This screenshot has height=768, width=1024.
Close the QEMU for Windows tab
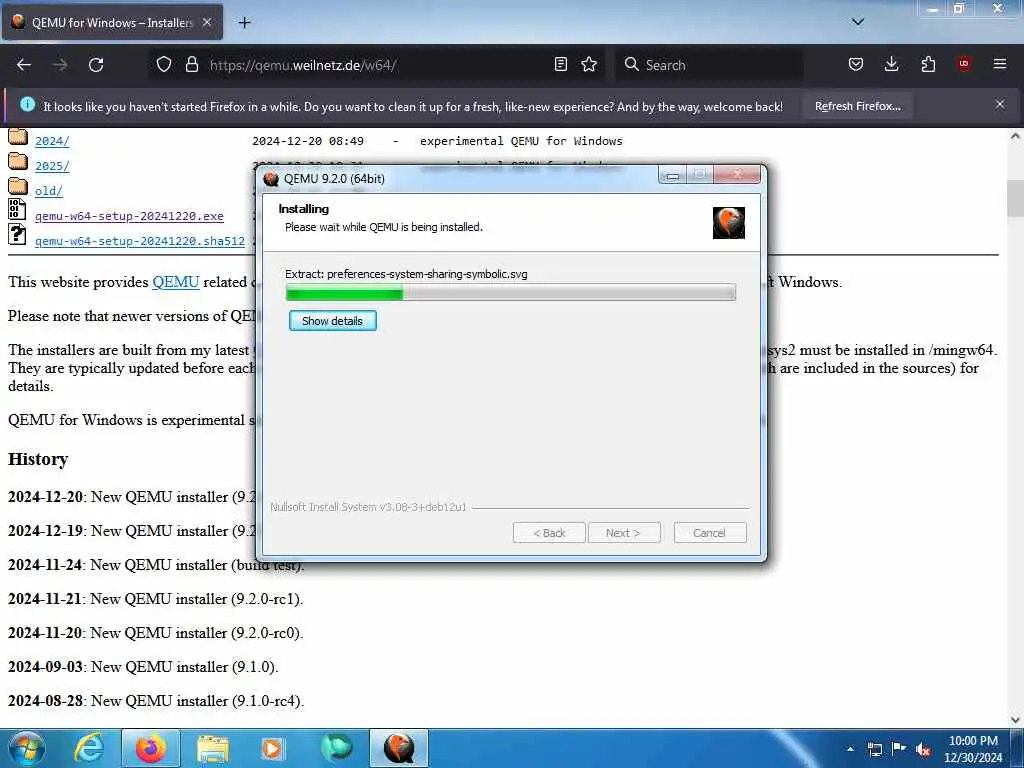pos(207,22)
